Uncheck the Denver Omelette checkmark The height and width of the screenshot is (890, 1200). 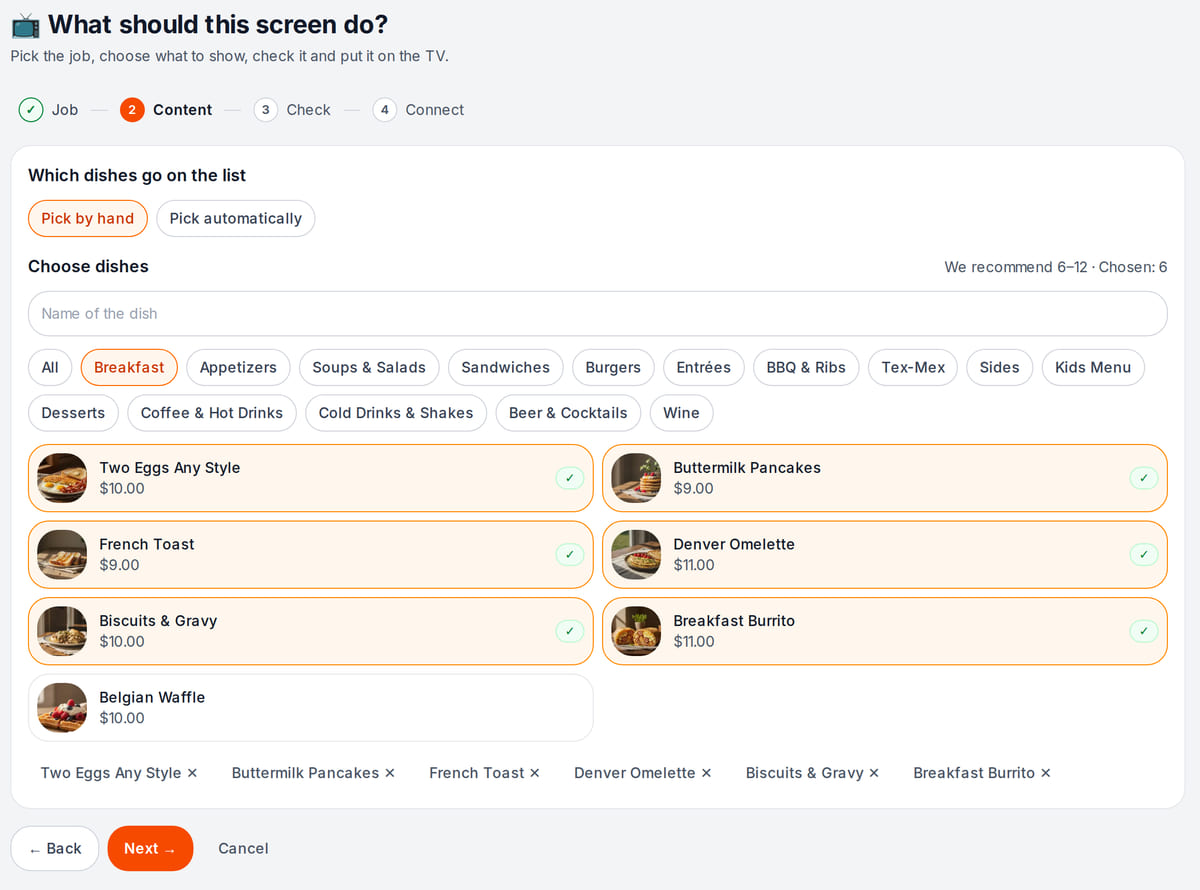click(1143, 554)
